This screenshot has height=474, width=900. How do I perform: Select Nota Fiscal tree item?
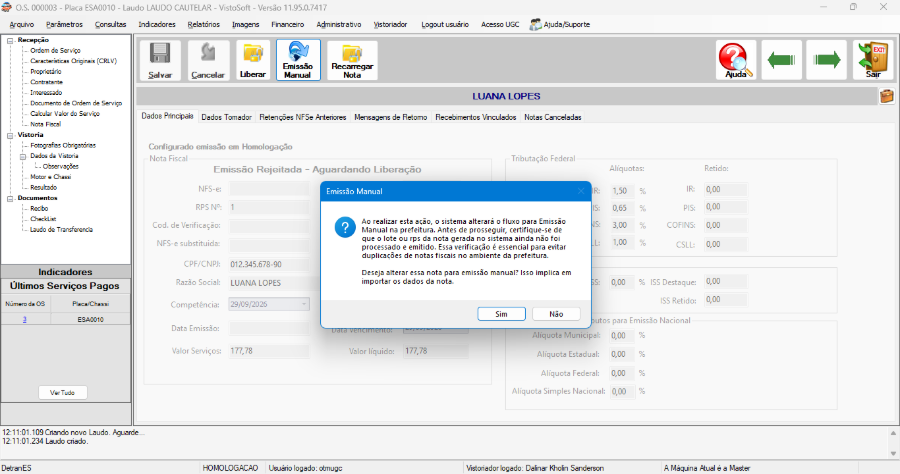[45, 124]
